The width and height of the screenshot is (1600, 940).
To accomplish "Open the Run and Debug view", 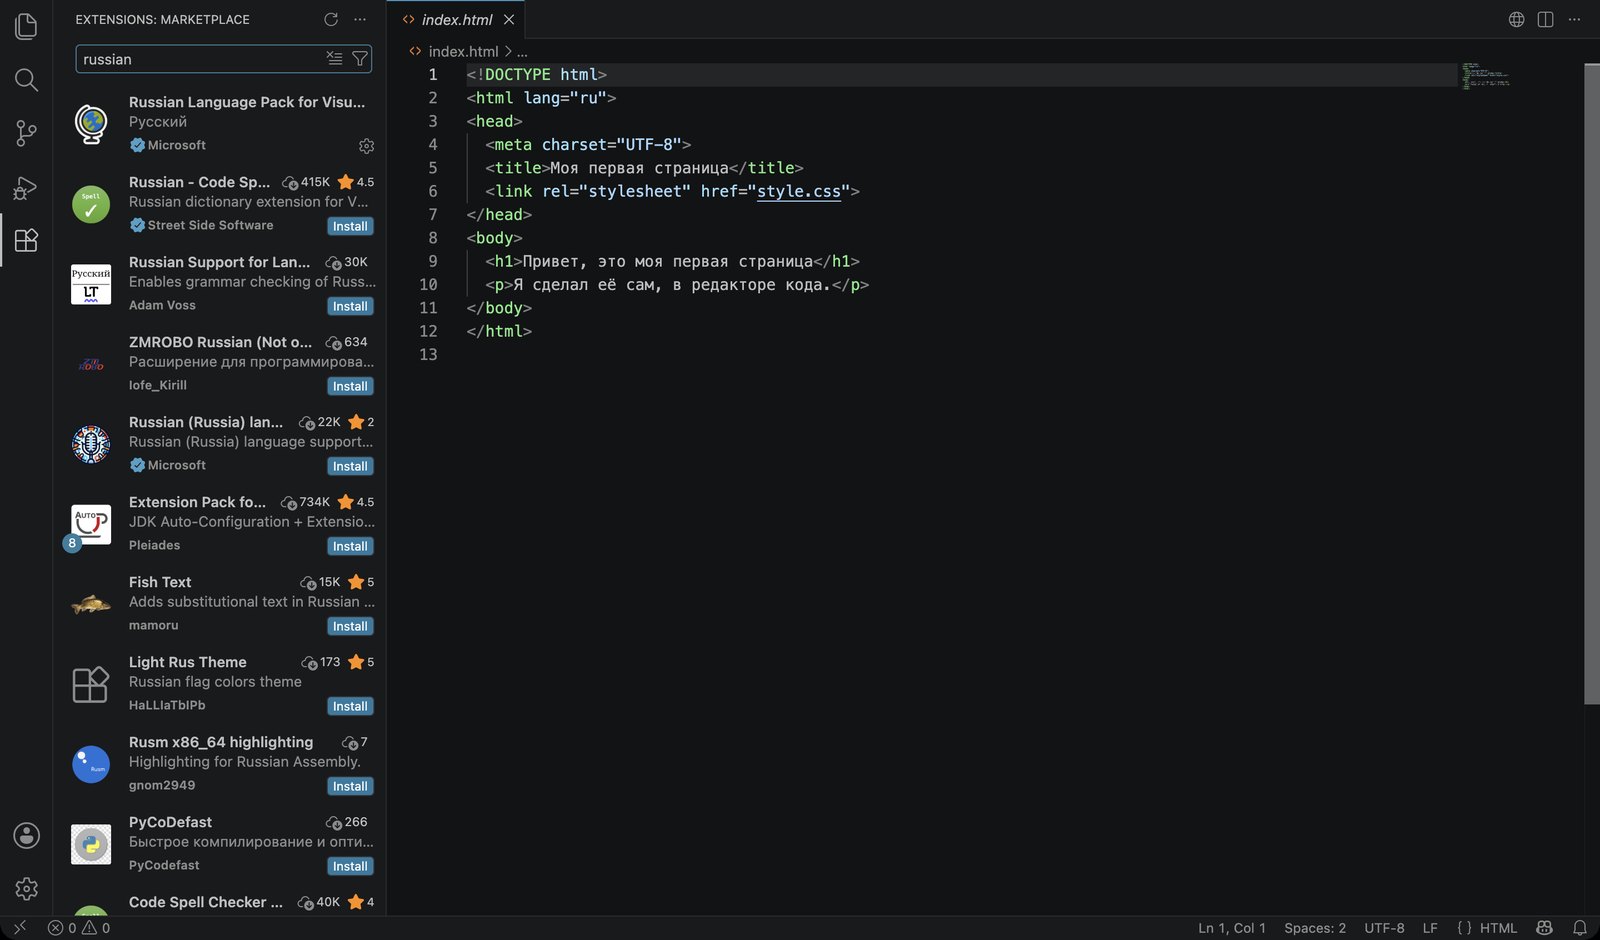I will 26,187.
